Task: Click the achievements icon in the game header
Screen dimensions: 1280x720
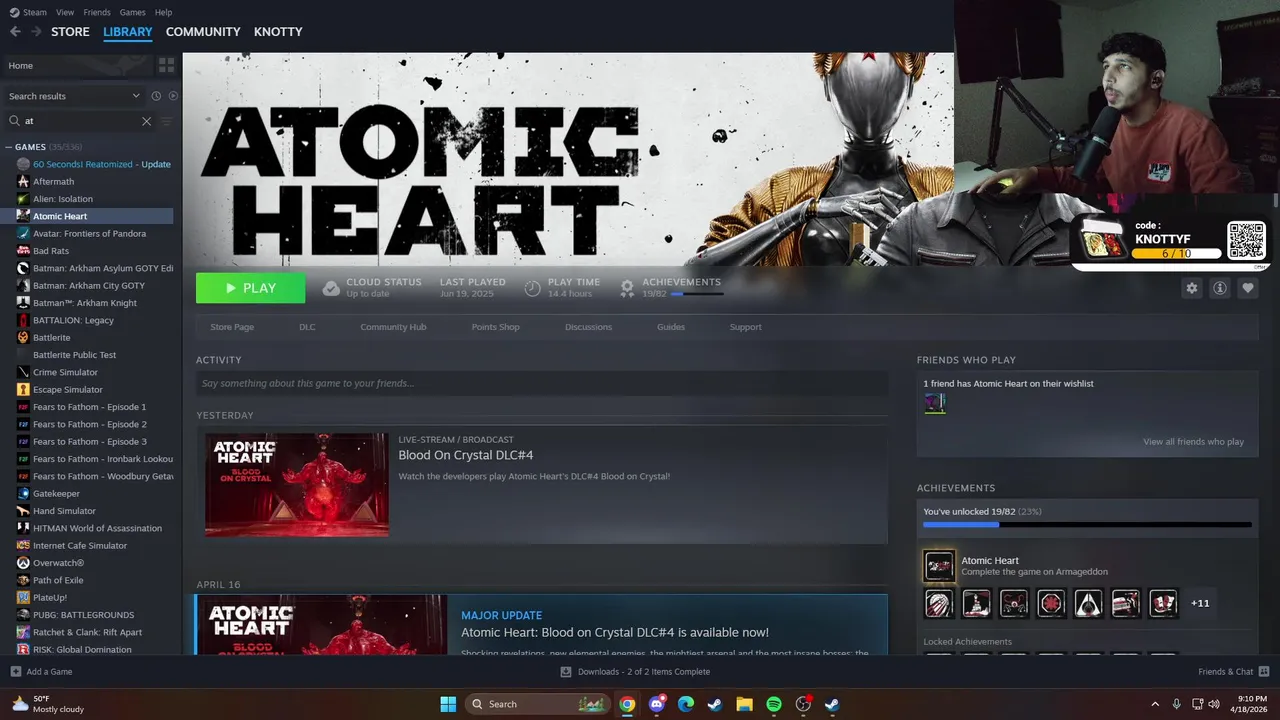Action: (x=627, y=288)
